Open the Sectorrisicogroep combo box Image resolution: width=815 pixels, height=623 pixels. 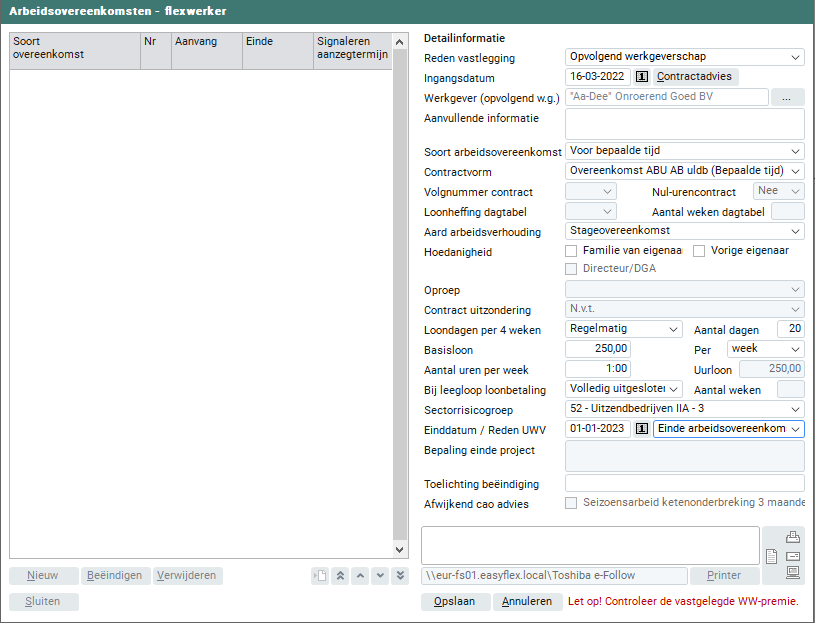[685, 409]
